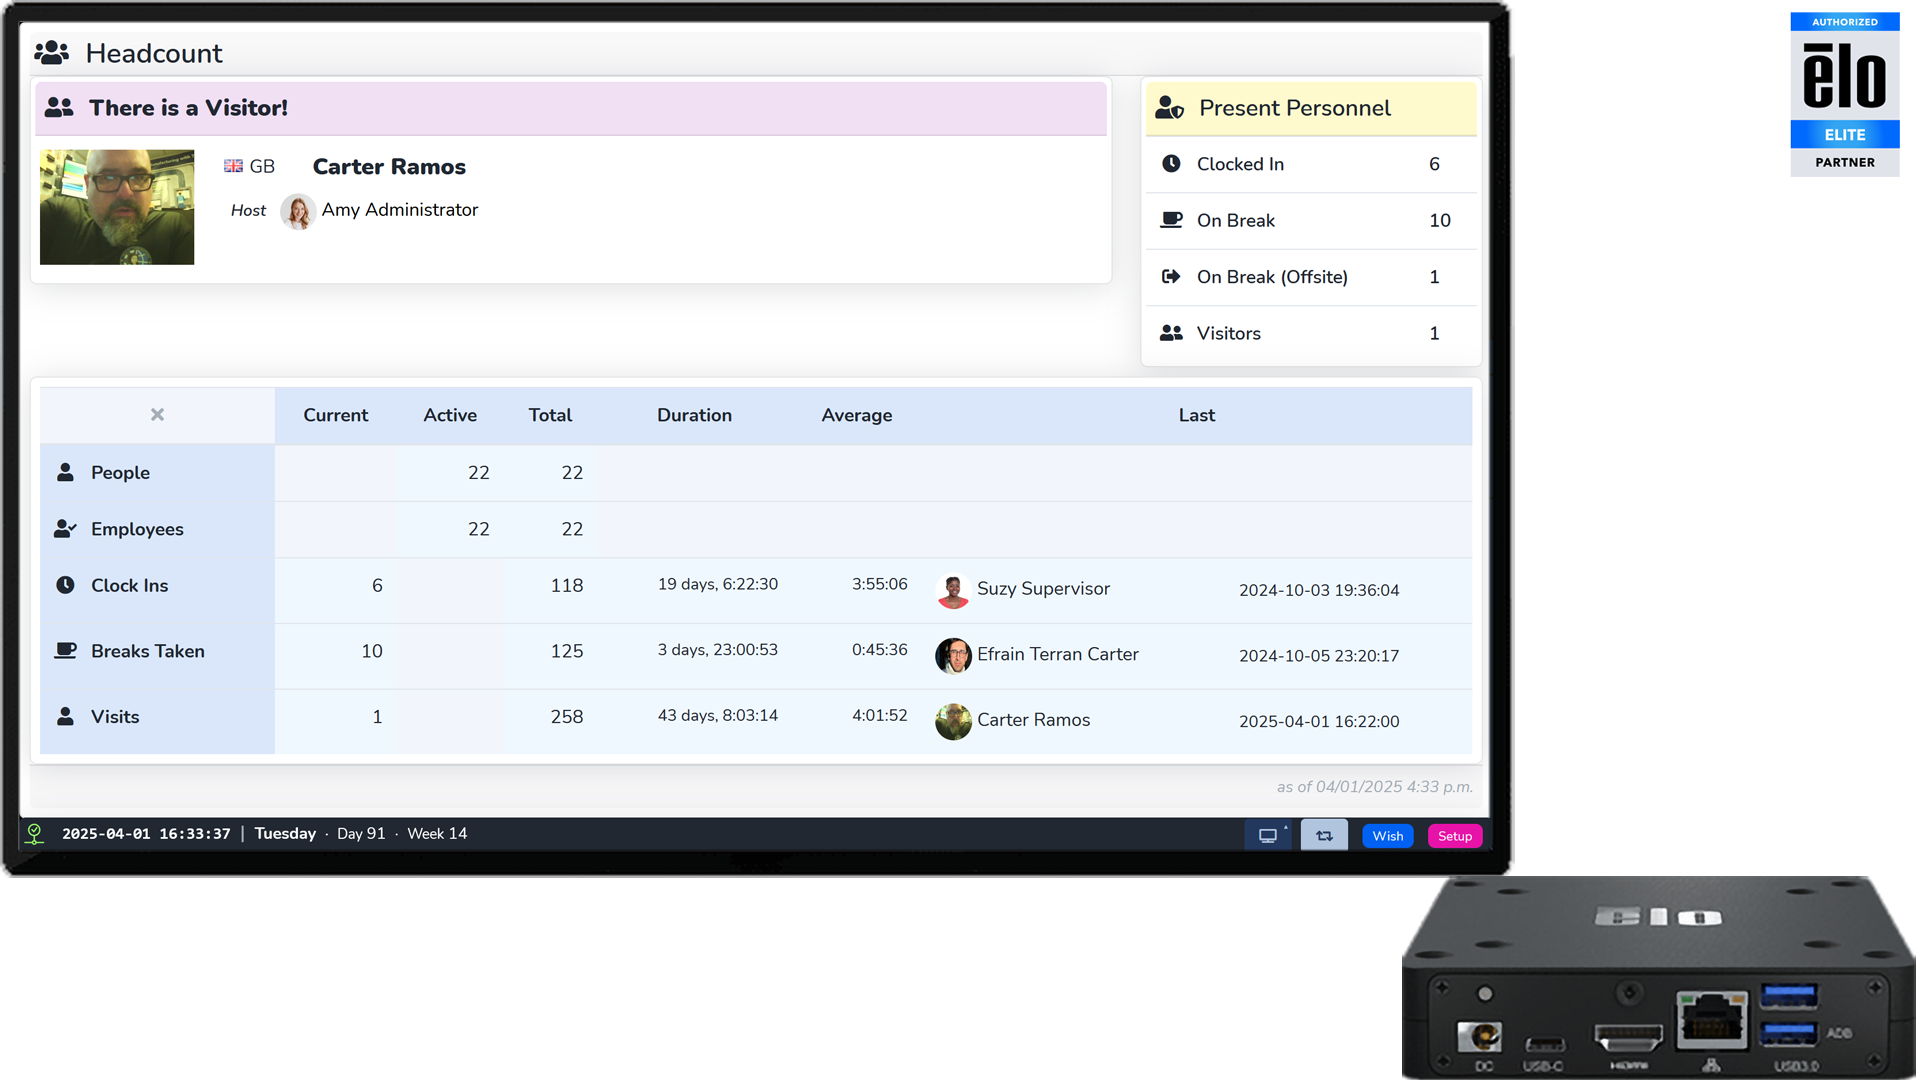
Task: Click Suzy Supervisor's avatar in Clock Ins row
Action: pyautogui.click(x=953, y=590)
